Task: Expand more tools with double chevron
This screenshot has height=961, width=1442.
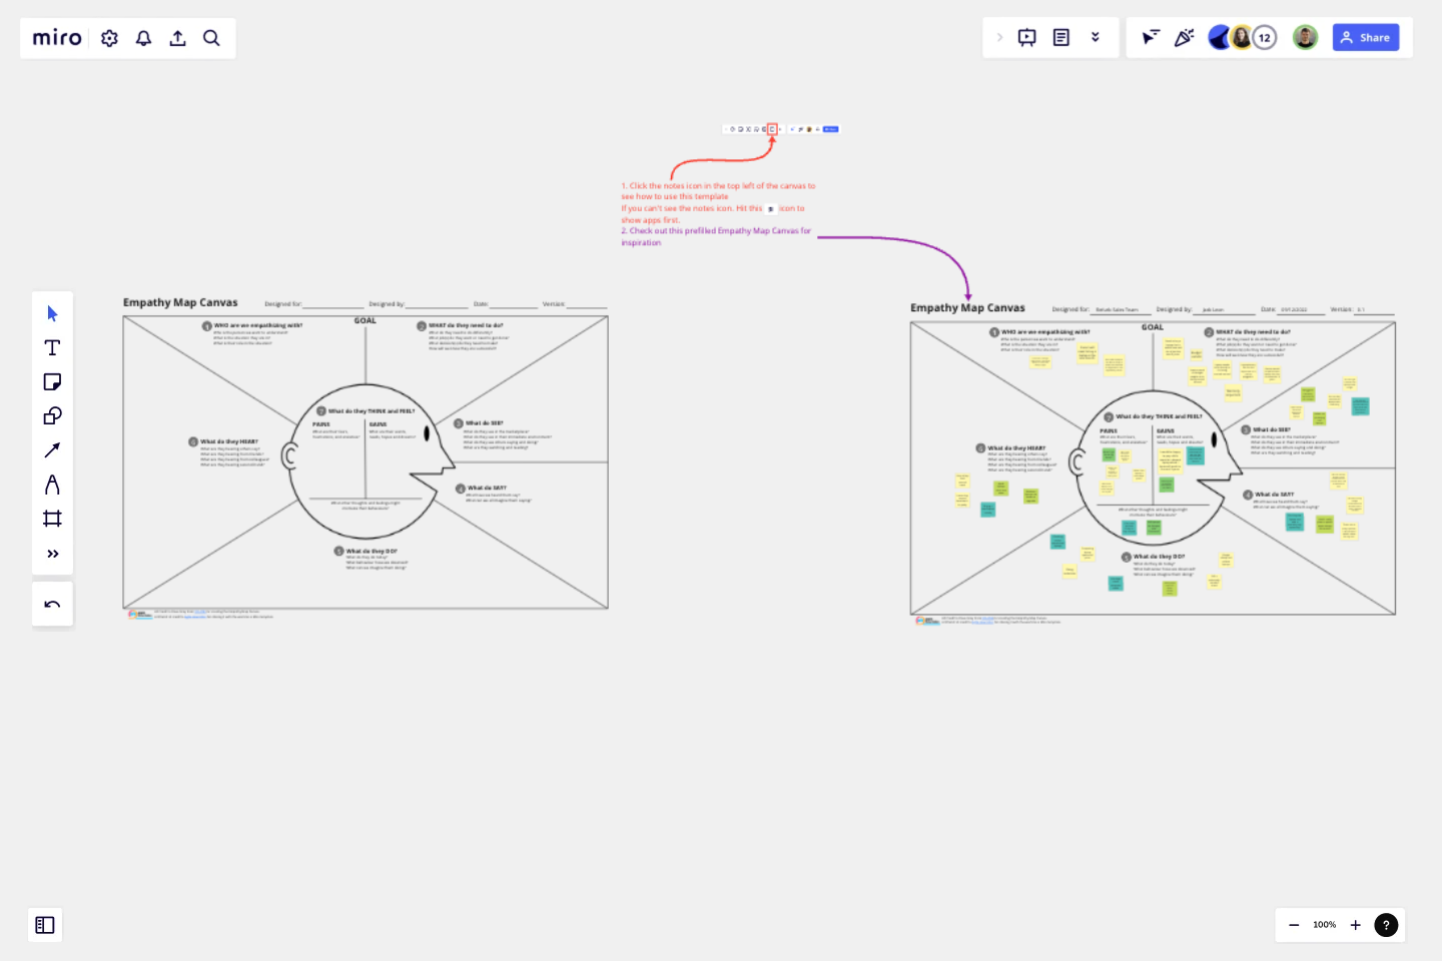Action: (x=52, y=553)
